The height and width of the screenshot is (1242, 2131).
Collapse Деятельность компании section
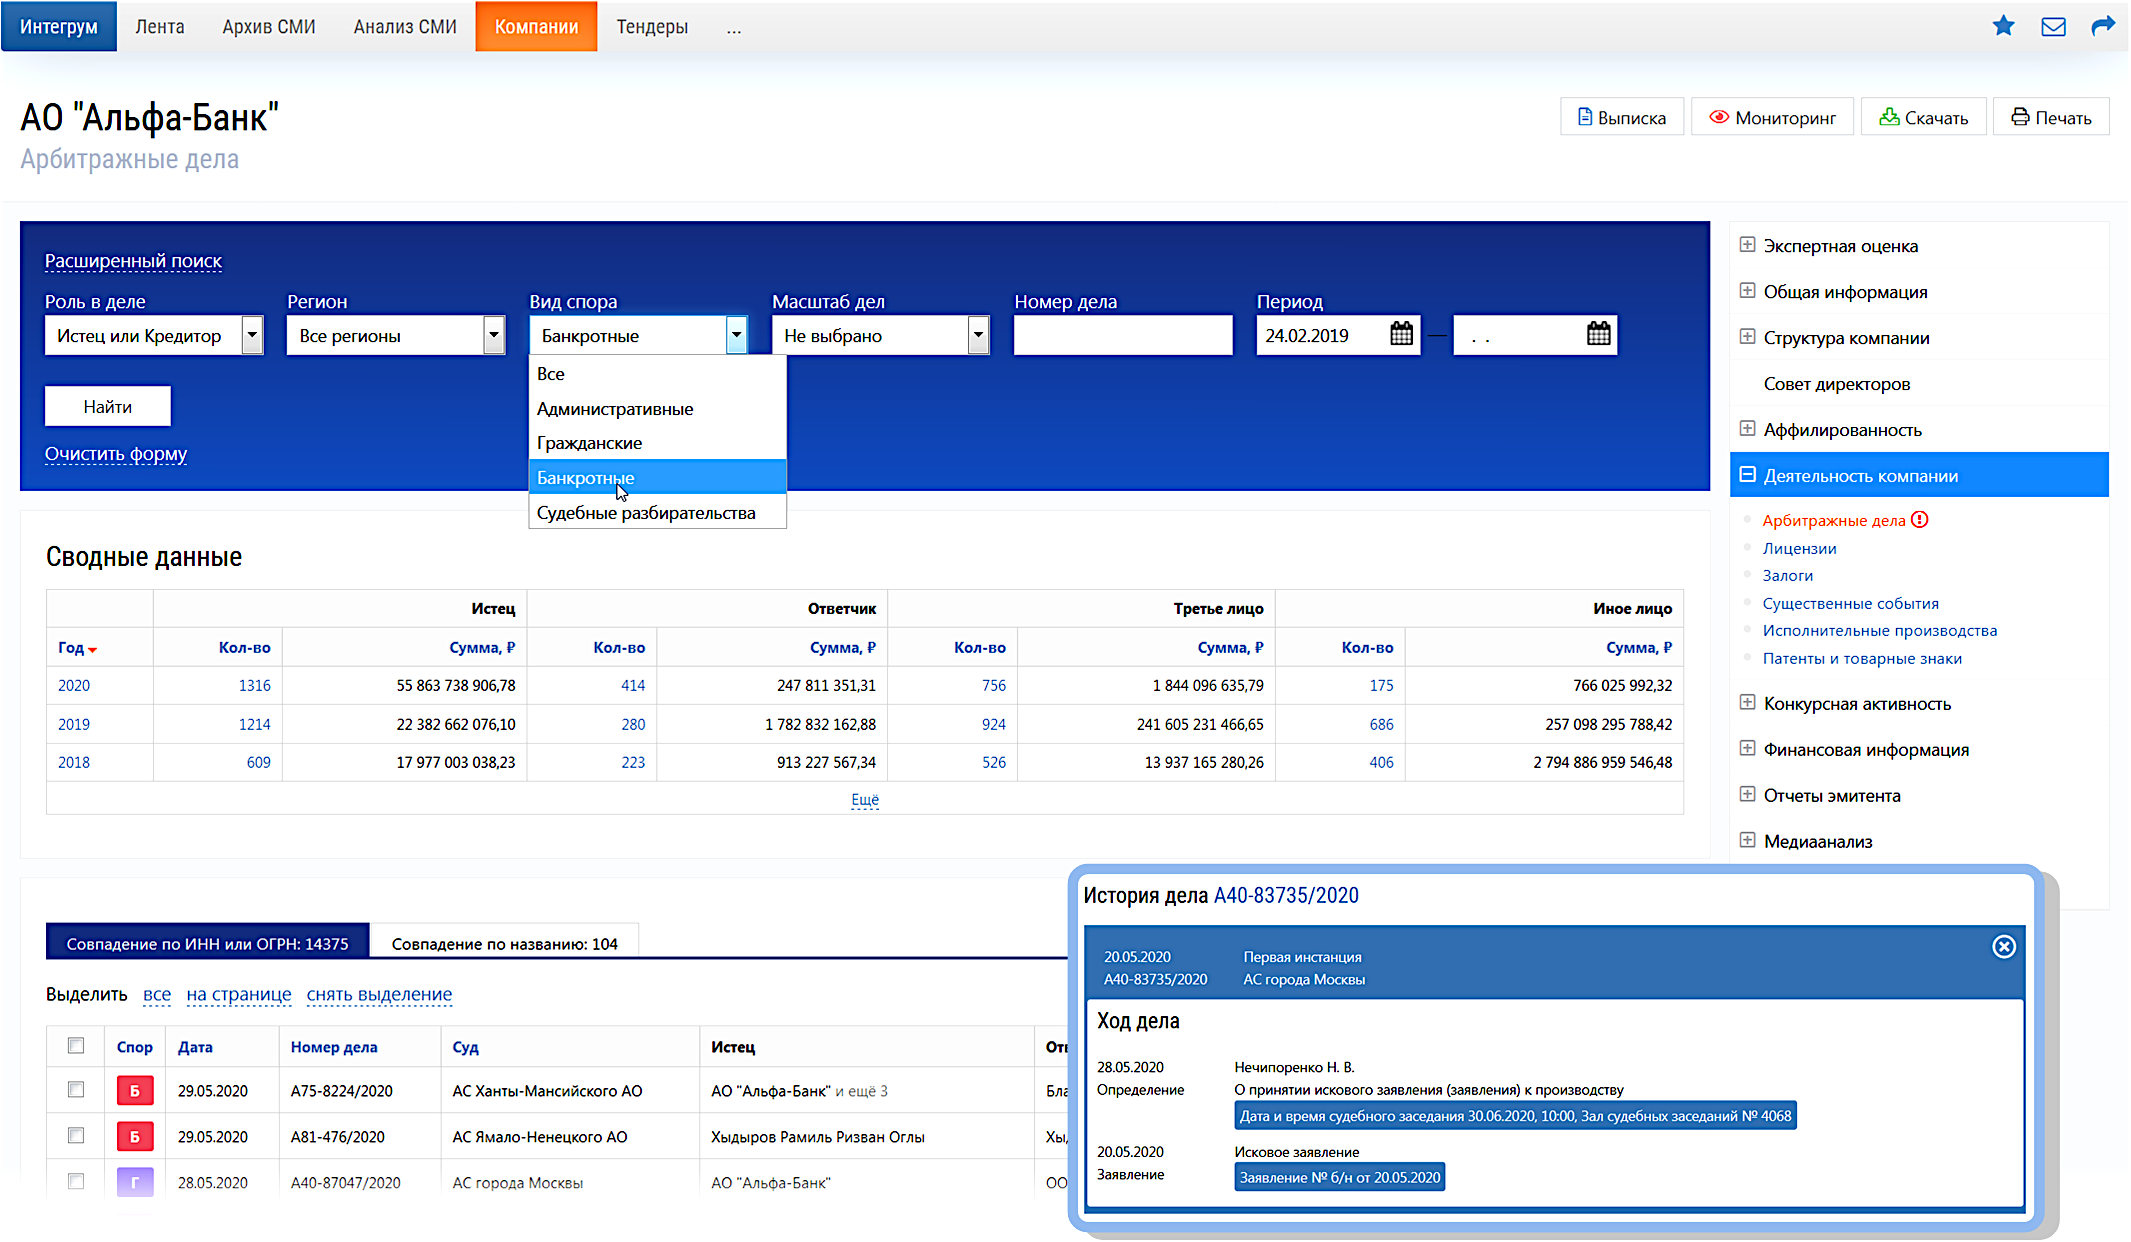click(x=1747, y=475)
